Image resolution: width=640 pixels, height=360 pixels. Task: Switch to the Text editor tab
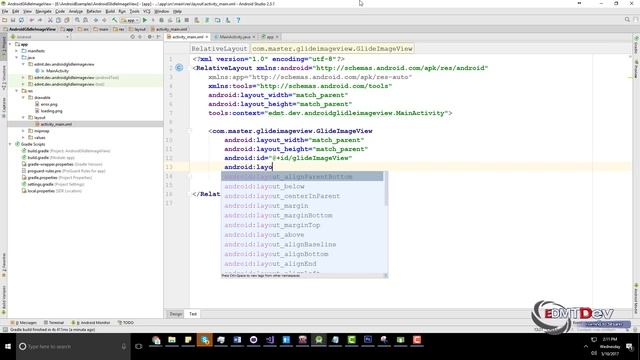coord(193,314)
